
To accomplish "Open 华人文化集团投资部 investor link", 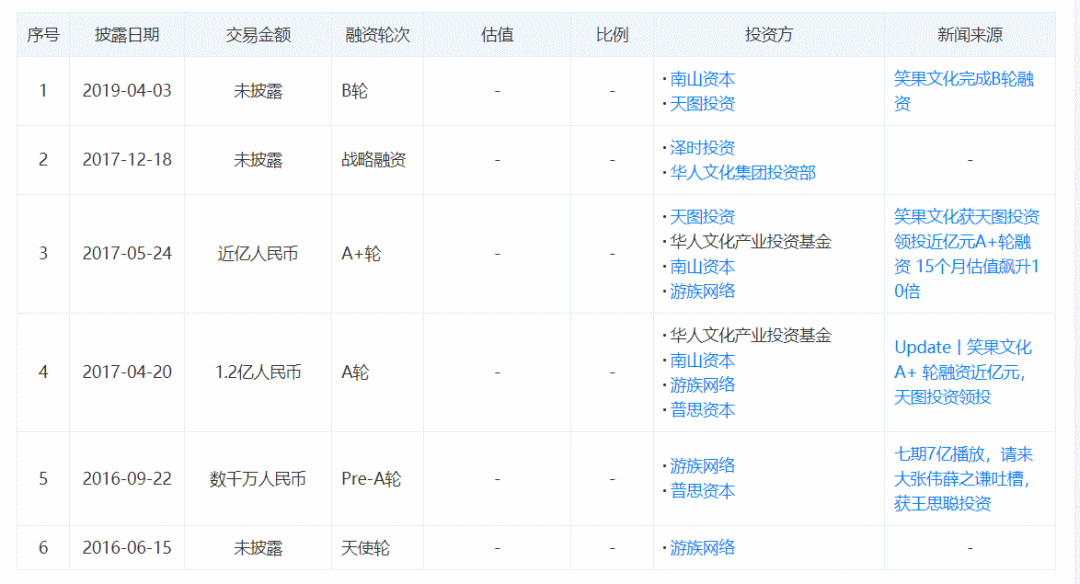I will (x=742, y=173).
